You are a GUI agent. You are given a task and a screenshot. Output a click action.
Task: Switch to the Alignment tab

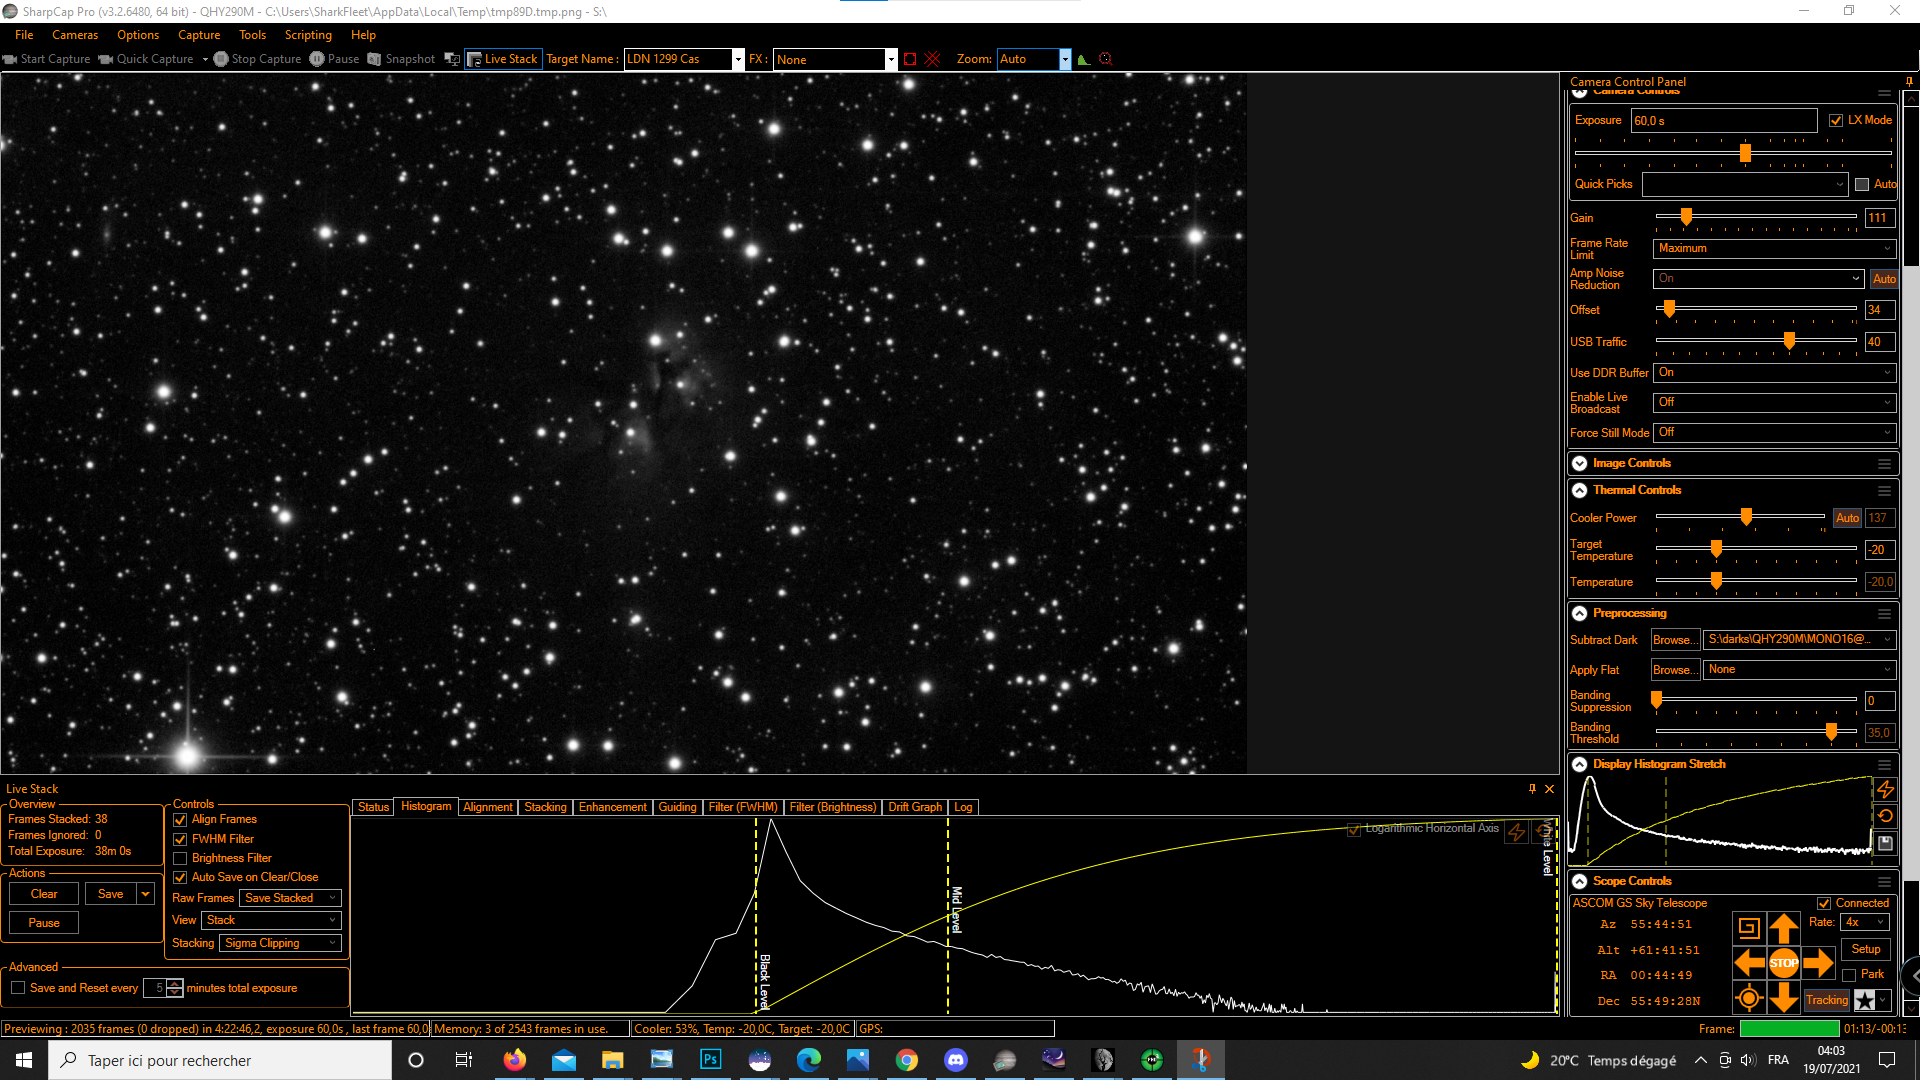pos(488,807)
